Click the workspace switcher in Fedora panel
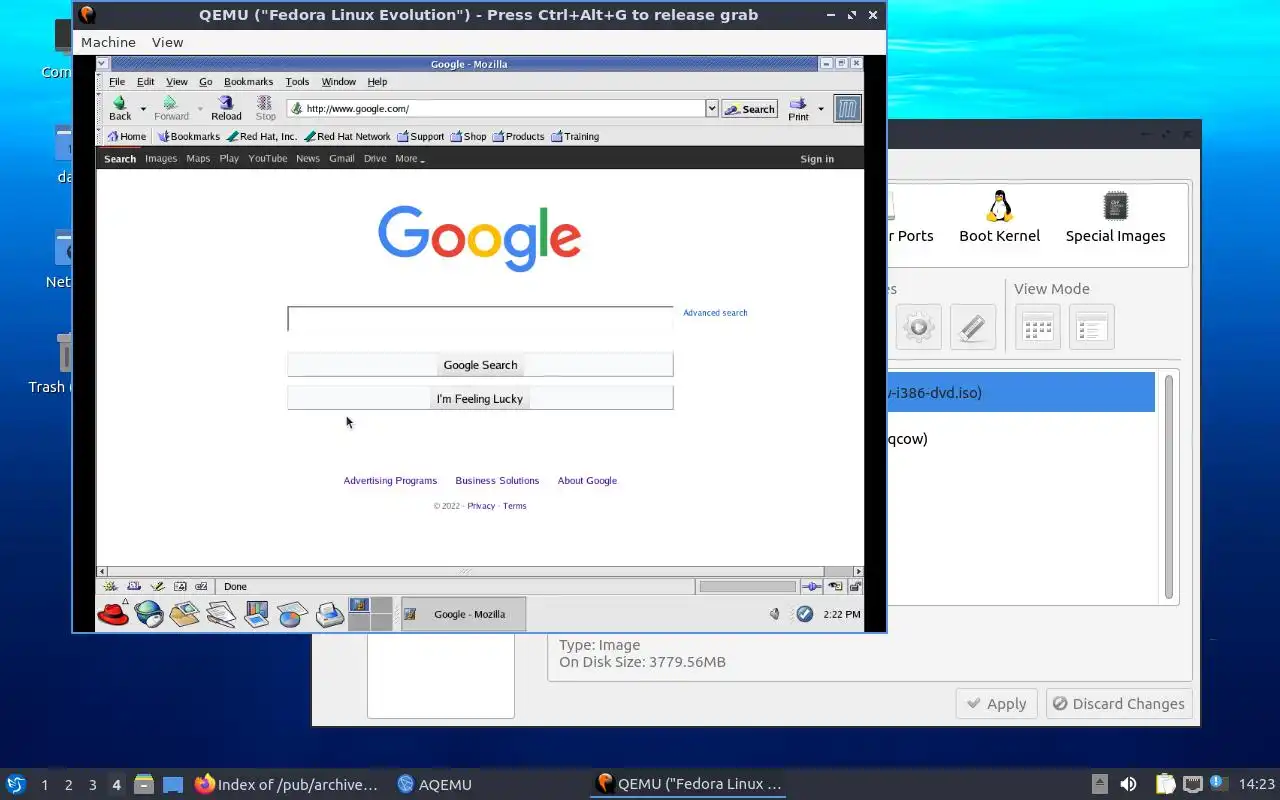1280x800 pixels. click(x=369, y=614)
